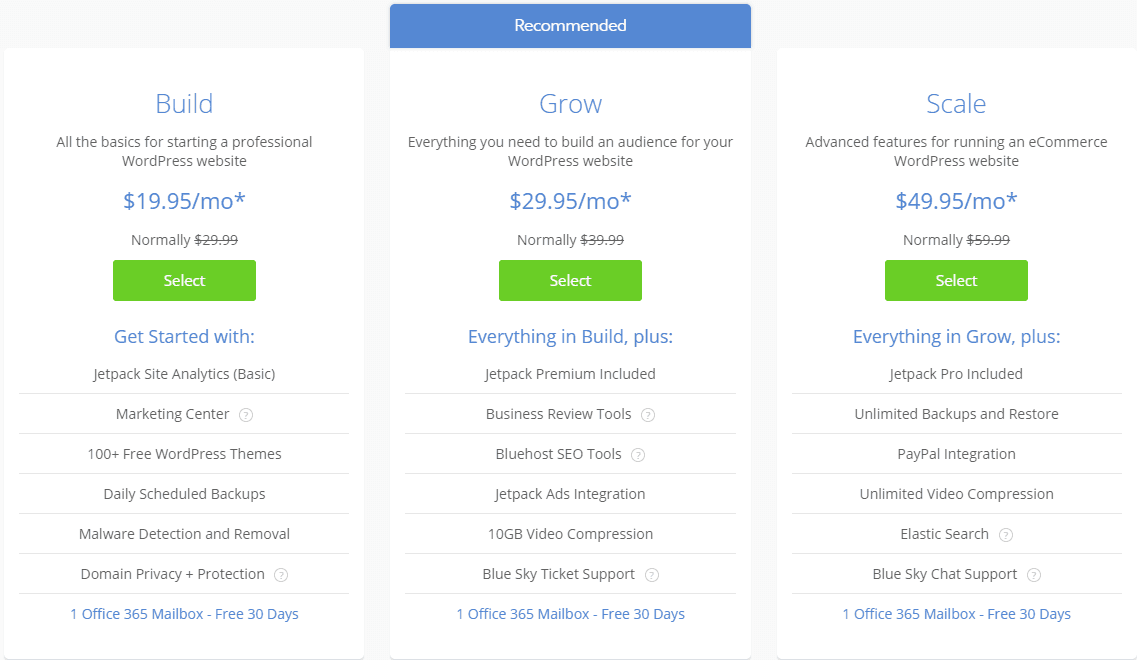Screen dimensions: 1137x660
Task: Click Build plan description text
Action: [x=184, y=152]
